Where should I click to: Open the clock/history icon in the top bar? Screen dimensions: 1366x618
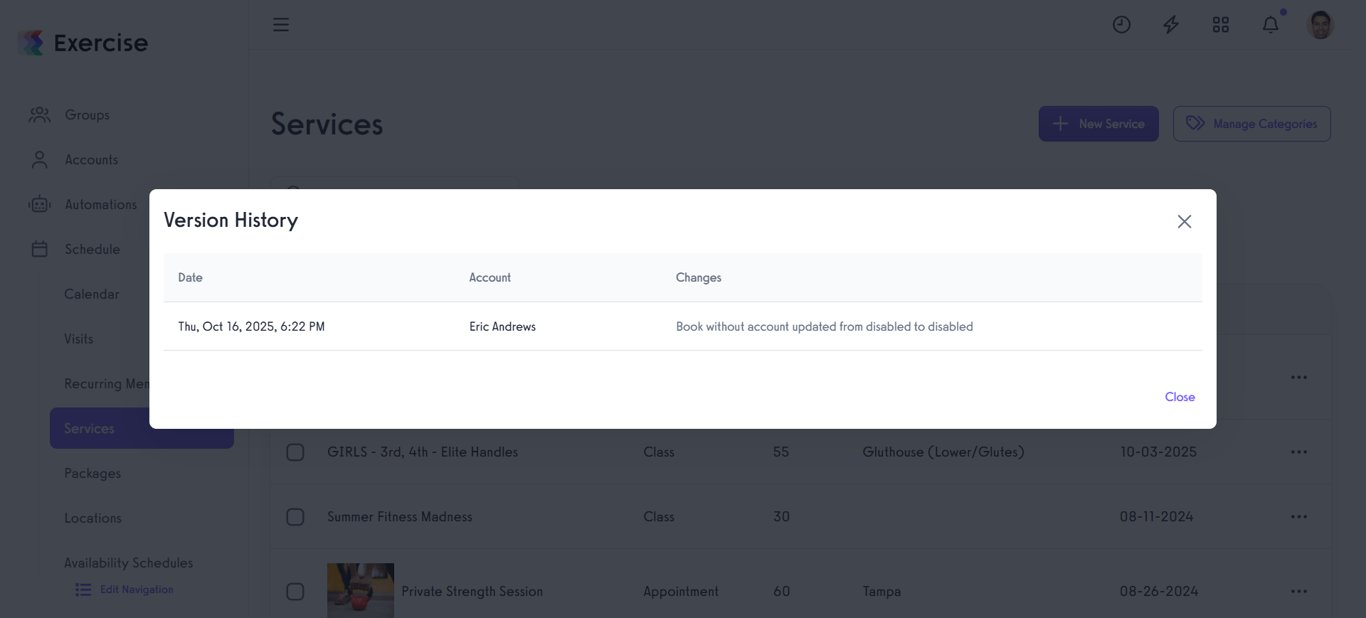[x=1121, y=23]
